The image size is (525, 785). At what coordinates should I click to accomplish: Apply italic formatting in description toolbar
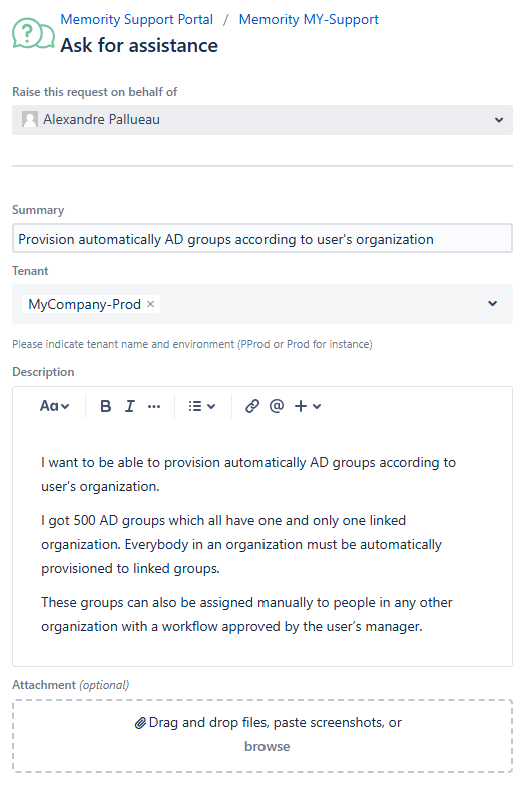coord(130,406)
